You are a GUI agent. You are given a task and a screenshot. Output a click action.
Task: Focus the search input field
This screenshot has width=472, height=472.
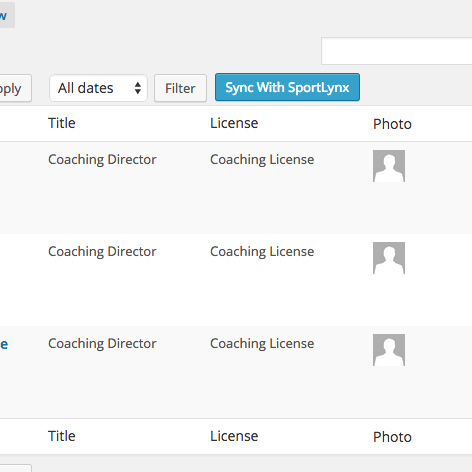[x=397, y=51]
